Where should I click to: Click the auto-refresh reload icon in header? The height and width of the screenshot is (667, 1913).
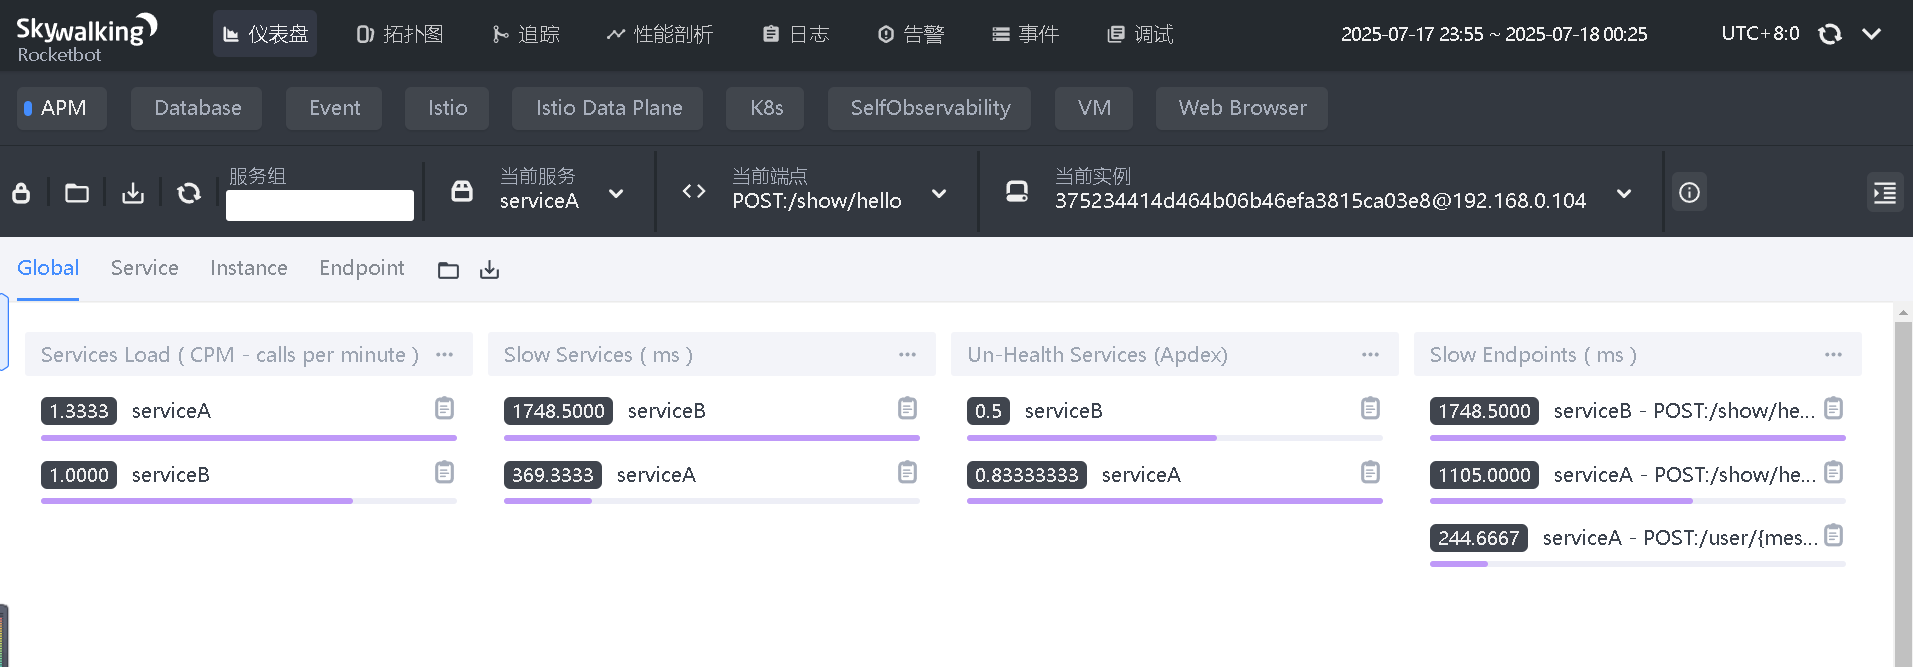[1830, 34]
